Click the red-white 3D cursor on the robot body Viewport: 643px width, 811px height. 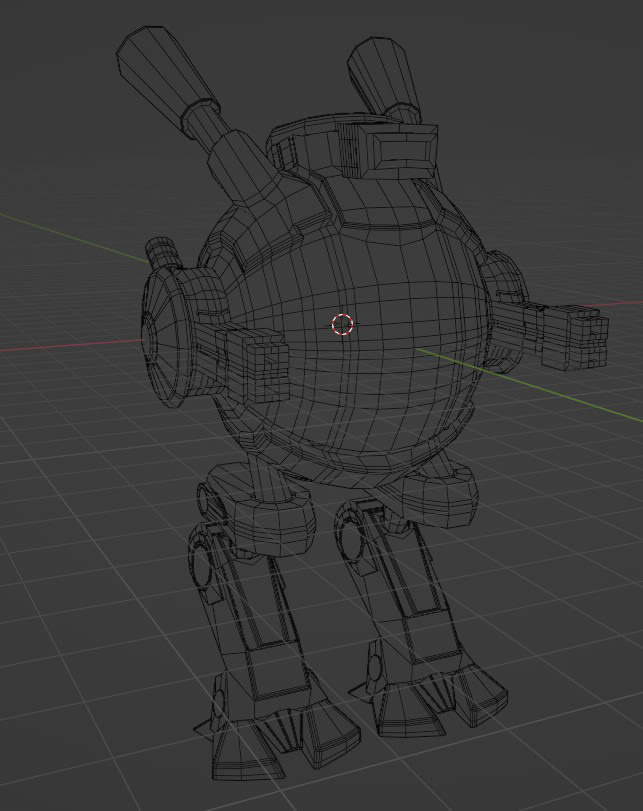pos(342,324)
